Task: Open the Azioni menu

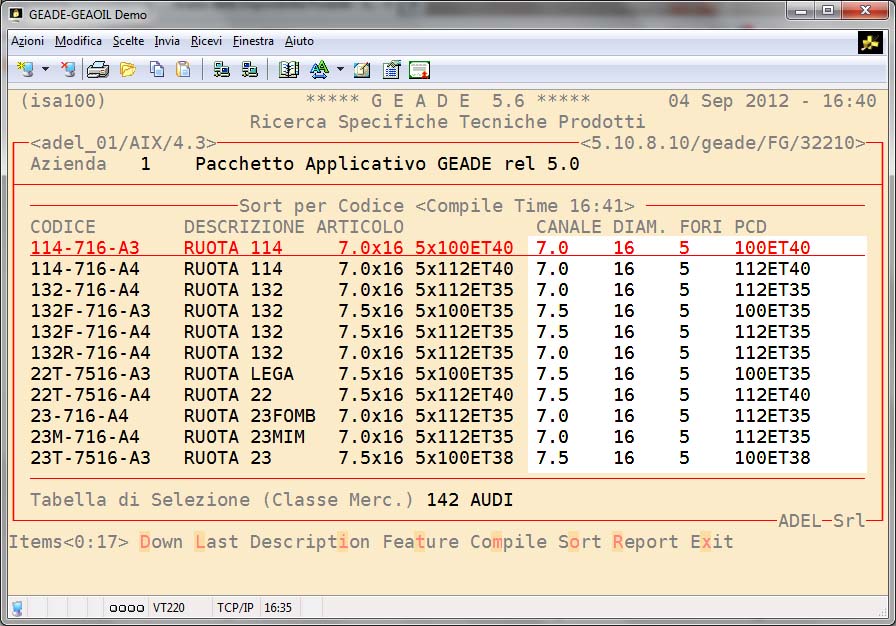Action: 27,41
